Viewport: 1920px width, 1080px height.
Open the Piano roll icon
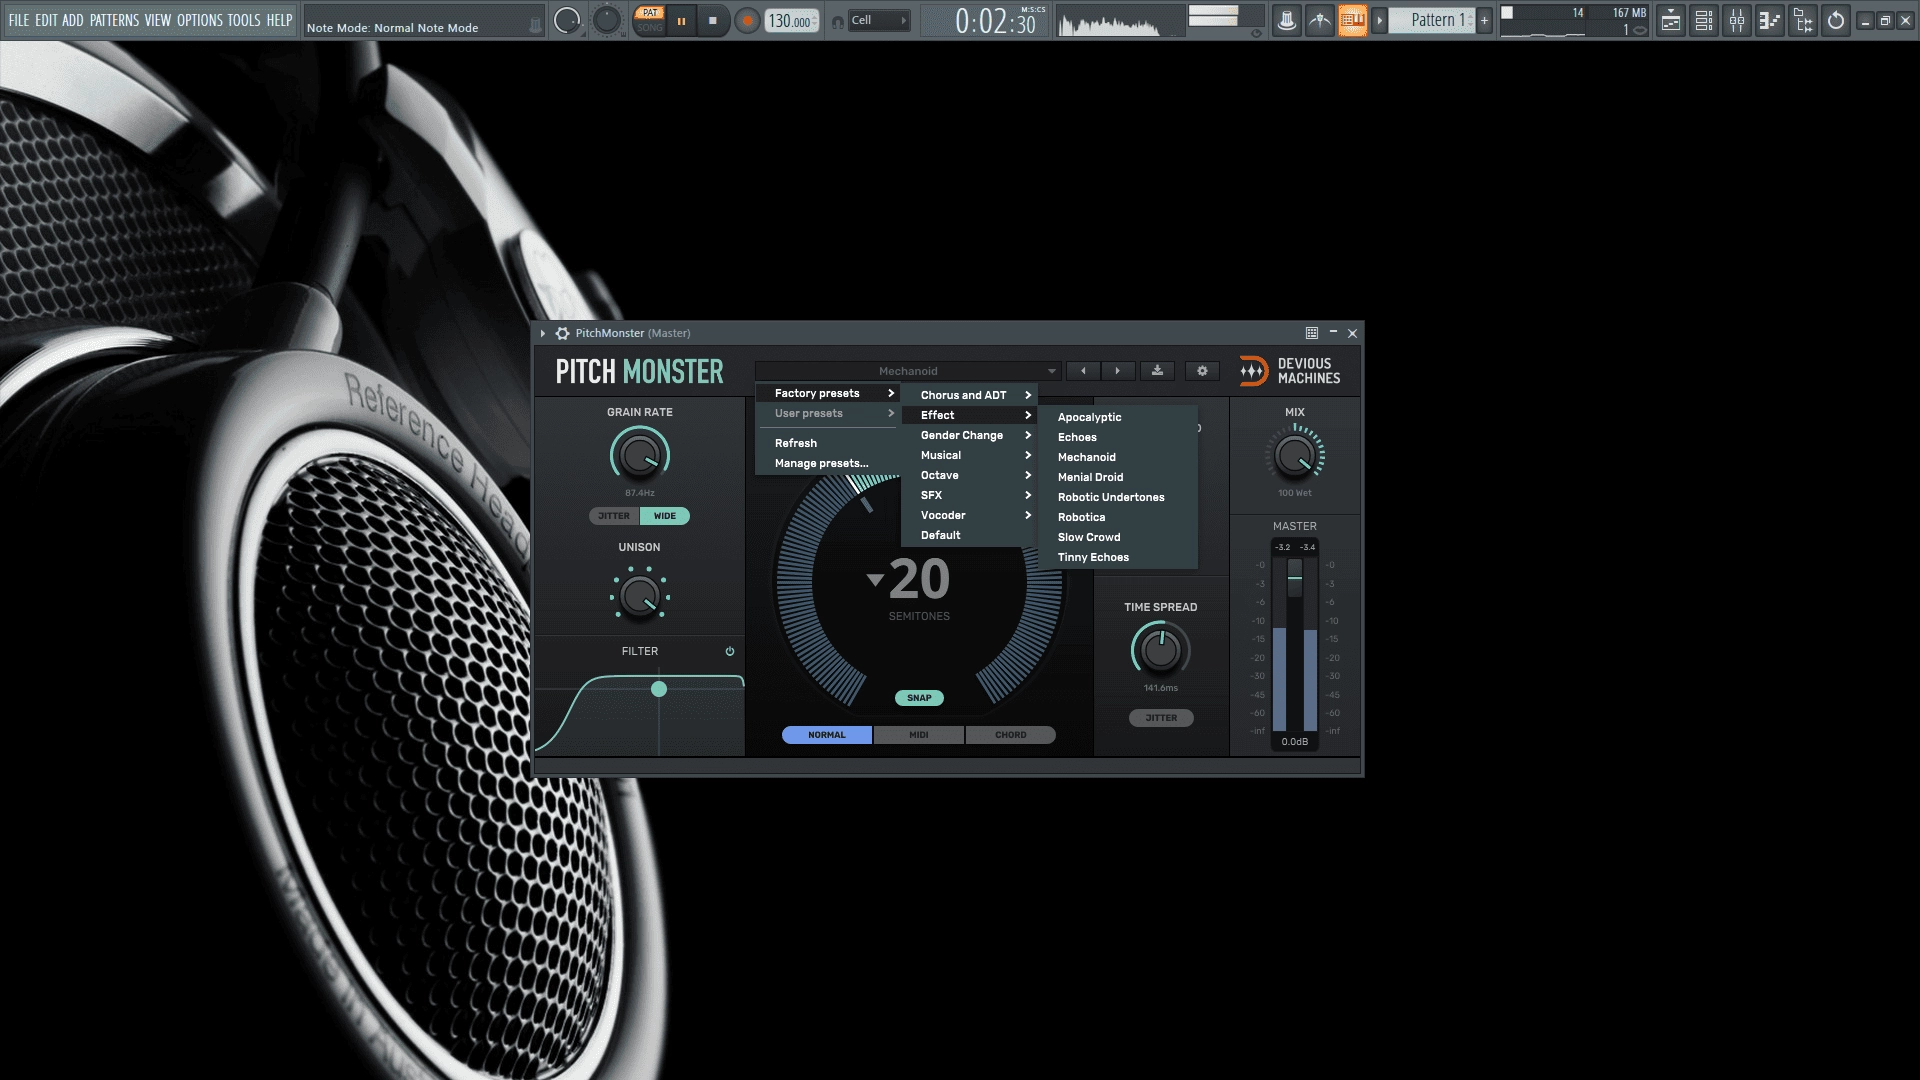tap(1770, 20)
